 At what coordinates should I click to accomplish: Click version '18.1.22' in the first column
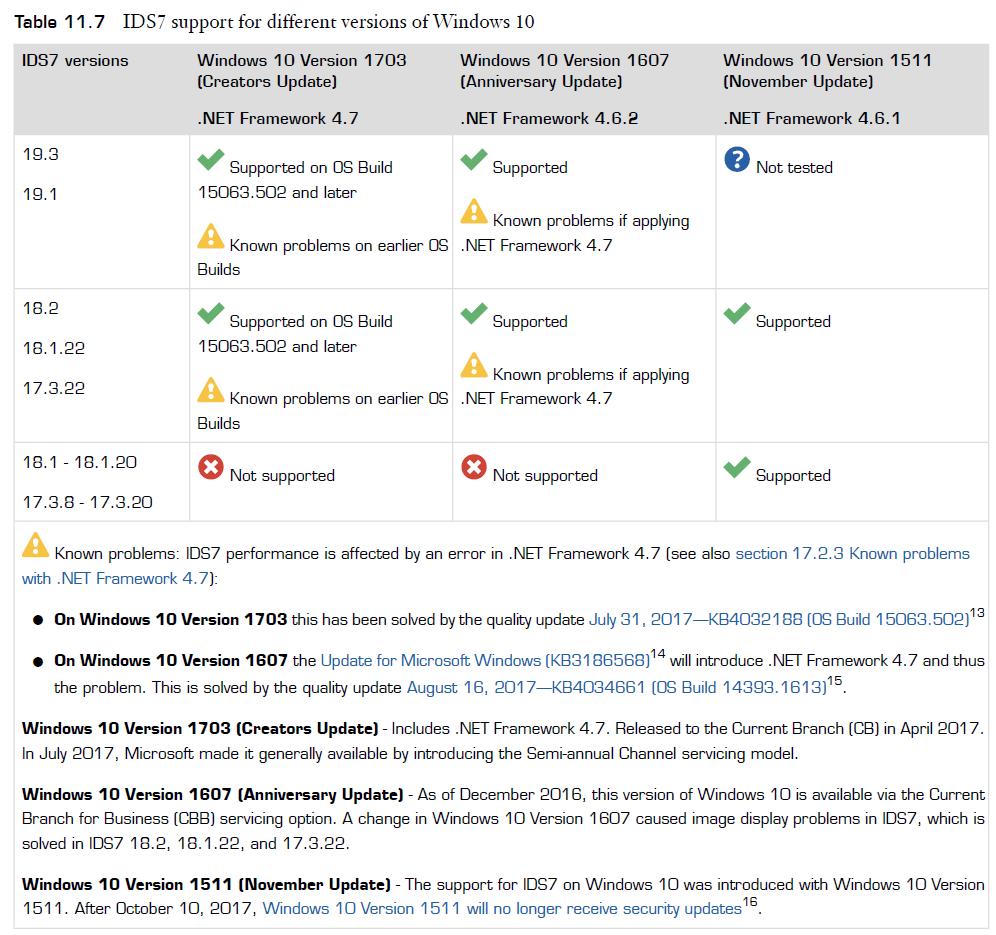[54, 348]
